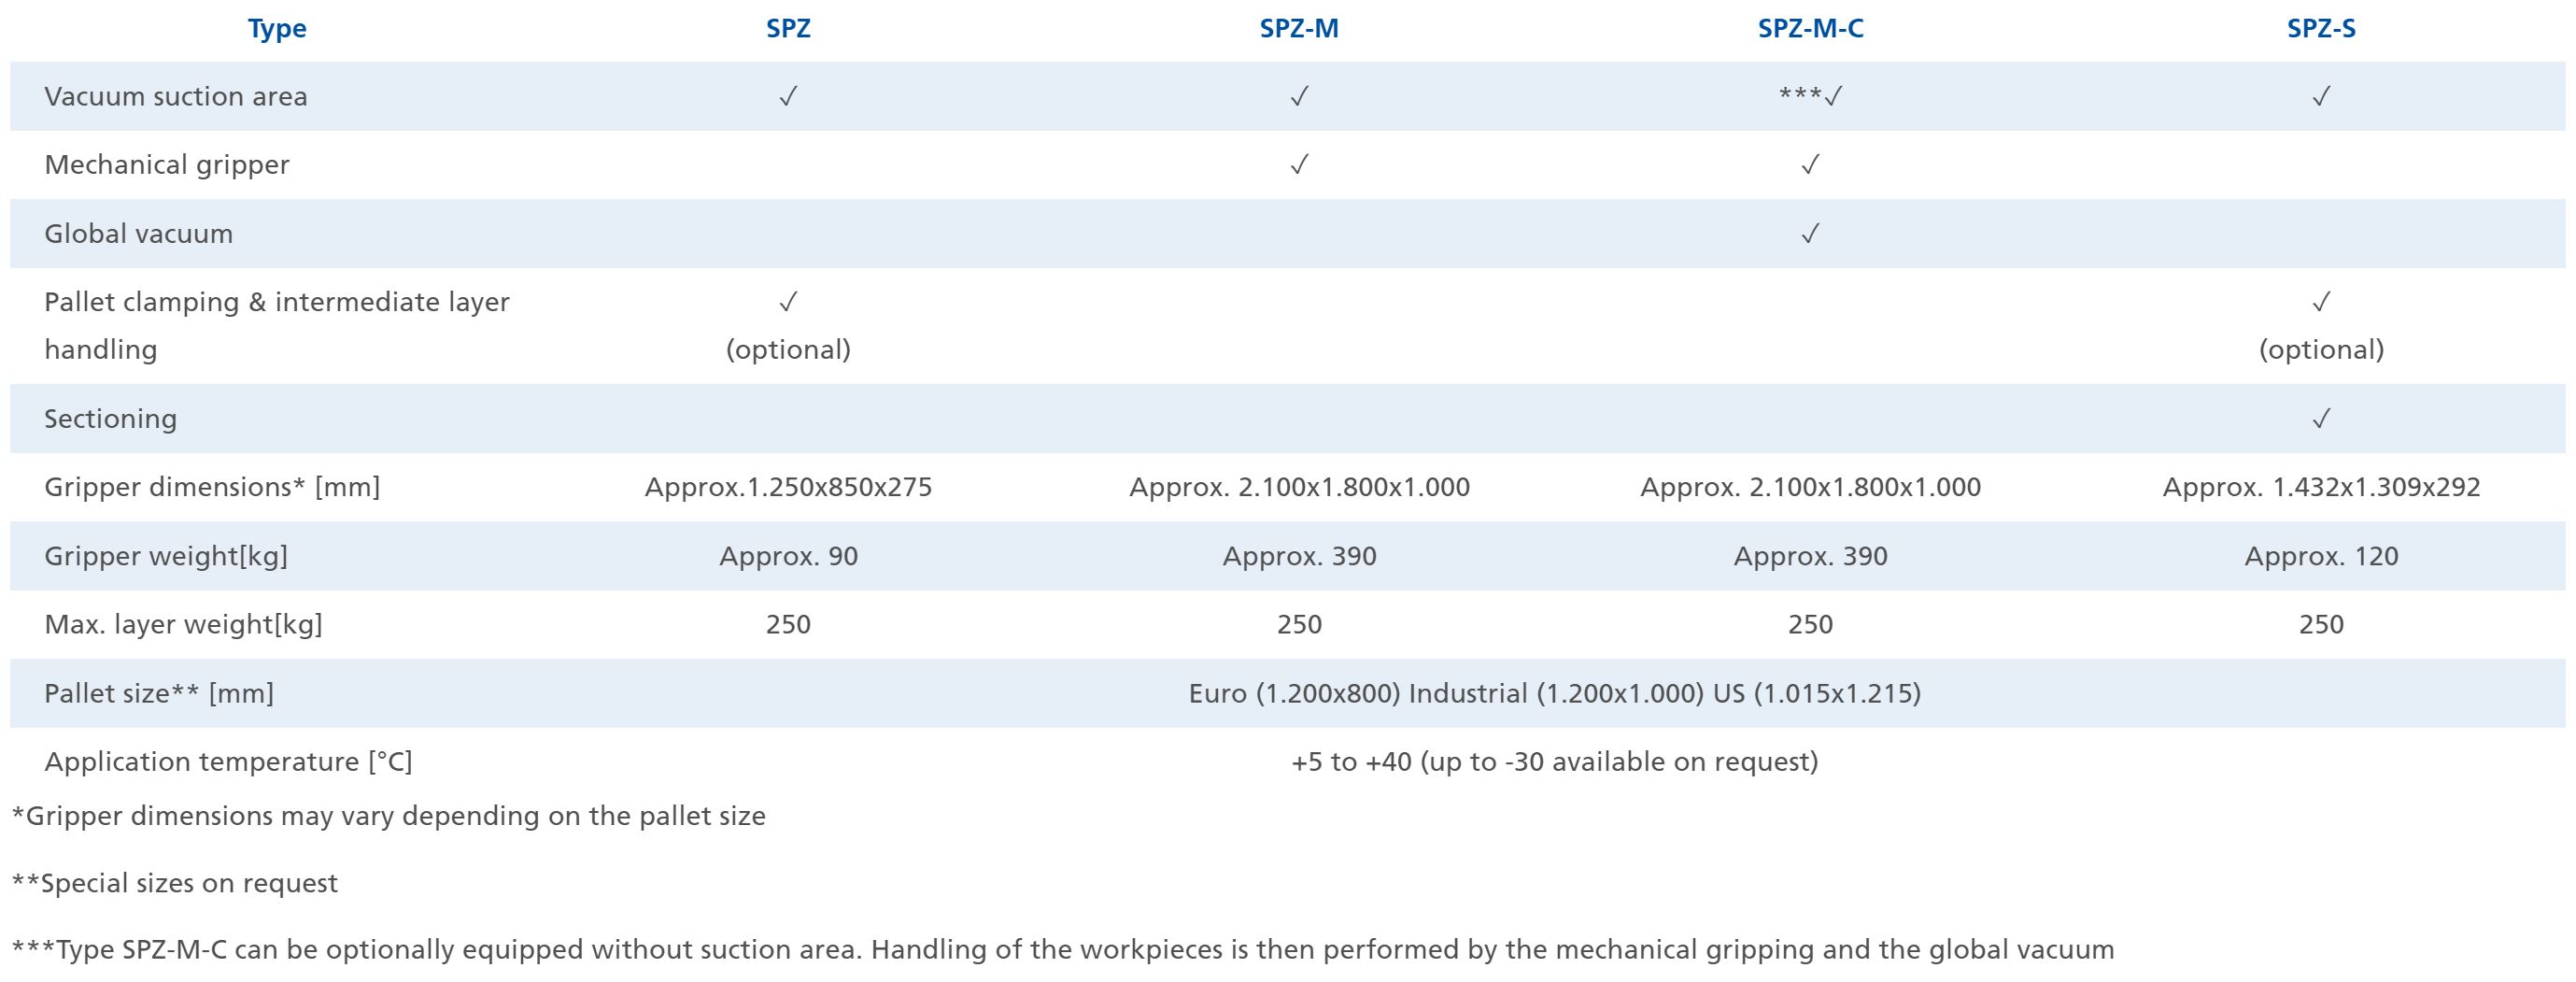The width and height of the screenshot is (2576, 982).
Task: Select the "Approx. 120" weight cell
Action: tap(2321, 556)
